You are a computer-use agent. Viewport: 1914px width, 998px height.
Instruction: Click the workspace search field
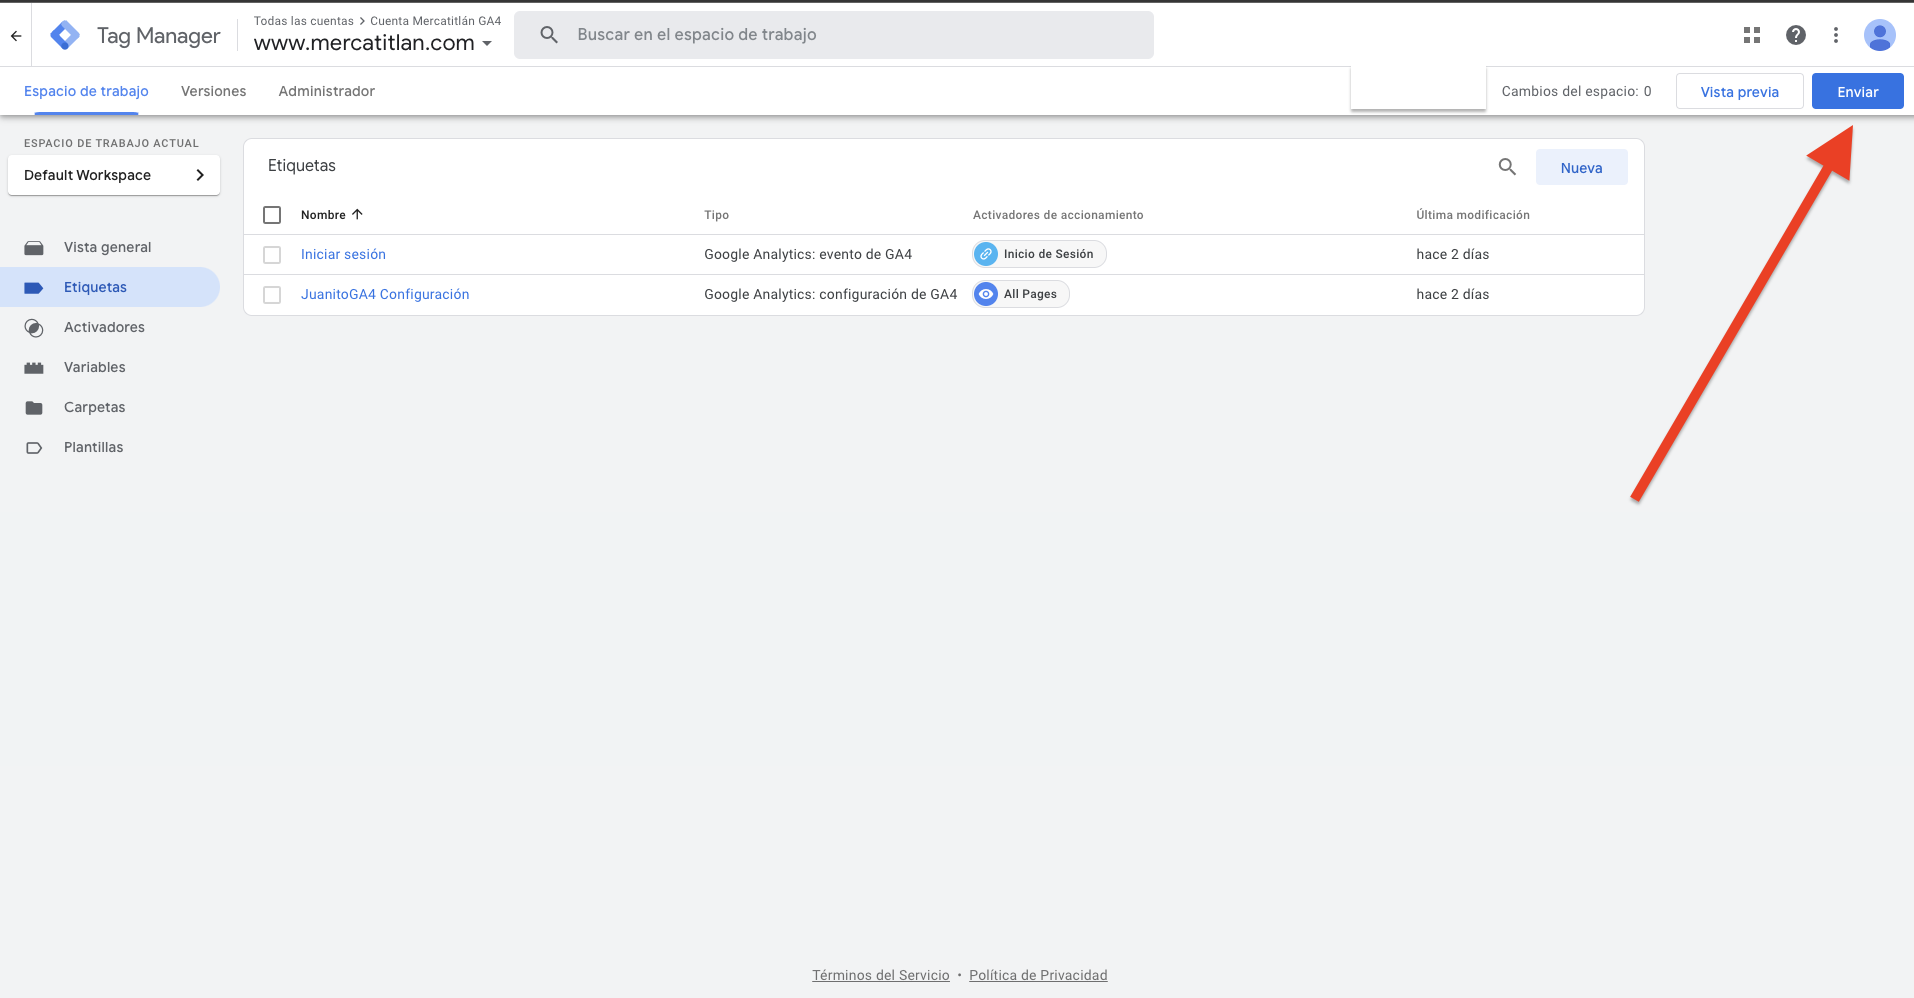point(834,34)
